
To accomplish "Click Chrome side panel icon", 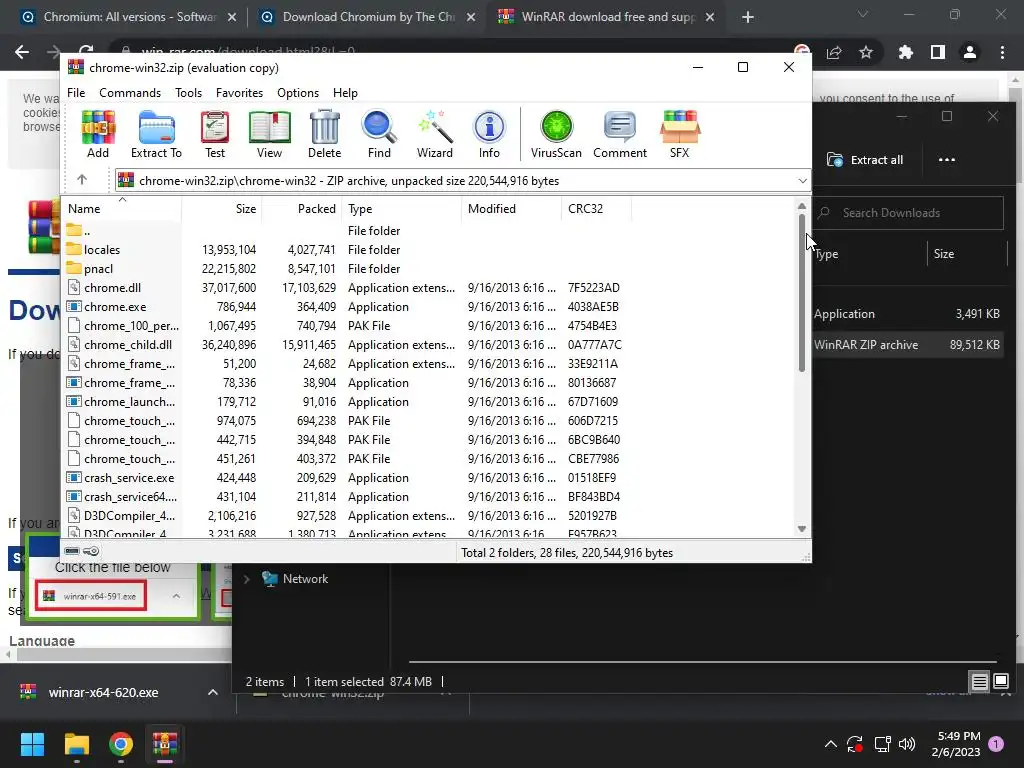I will point(938,52).
